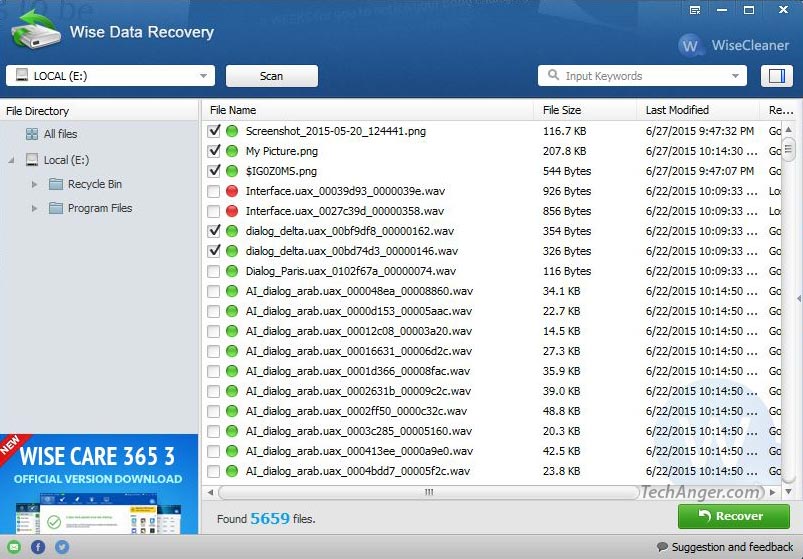Toggle the preview panel layout icon
The image size is (803, 559).
tap(776, 76)
